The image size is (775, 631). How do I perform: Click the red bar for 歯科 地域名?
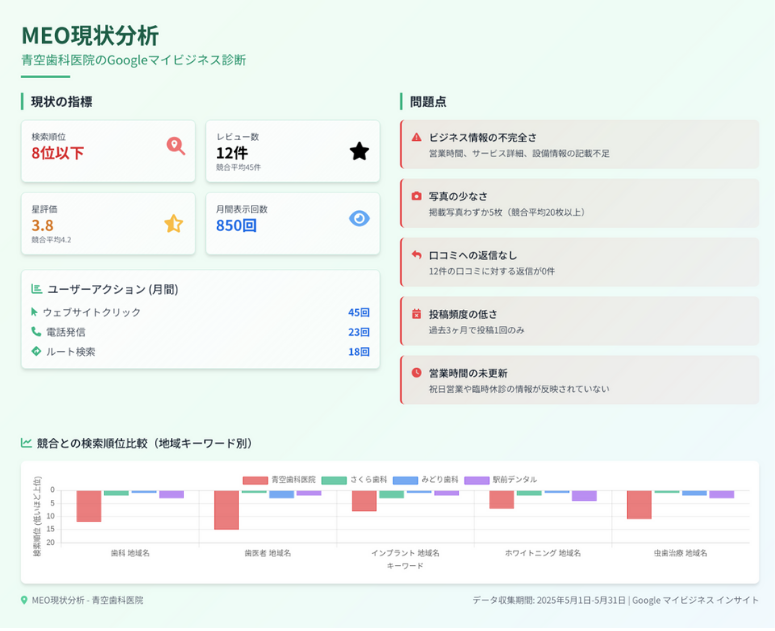89,506
